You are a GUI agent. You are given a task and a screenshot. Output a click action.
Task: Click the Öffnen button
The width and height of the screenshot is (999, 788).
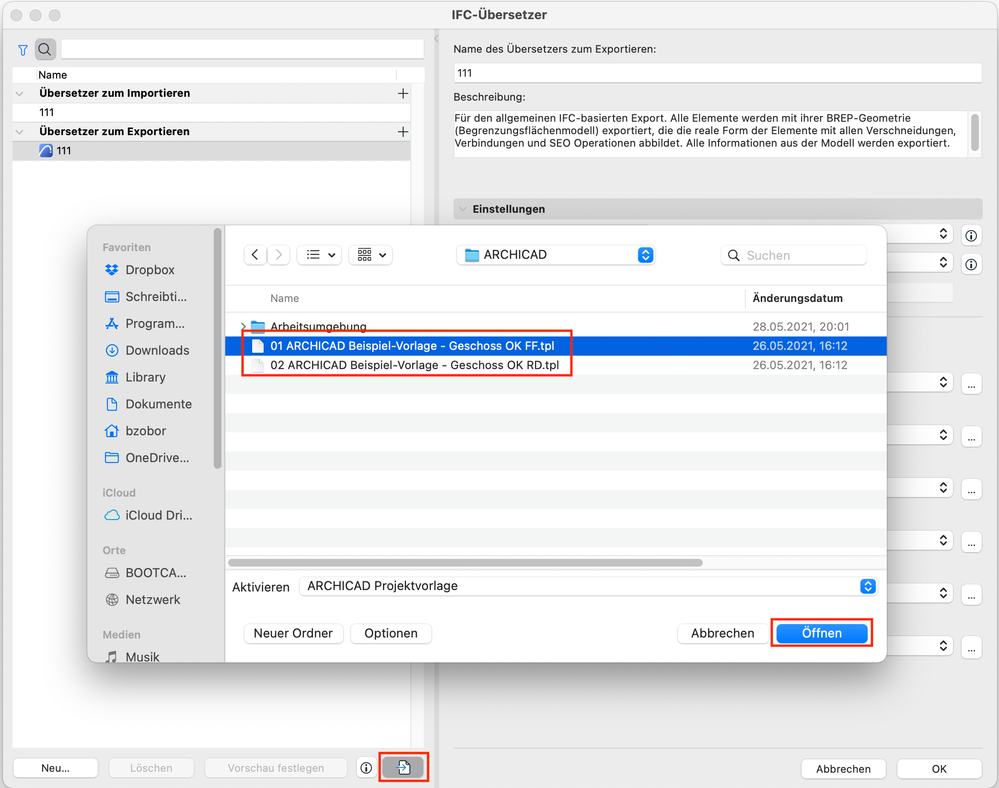point(821,633)
